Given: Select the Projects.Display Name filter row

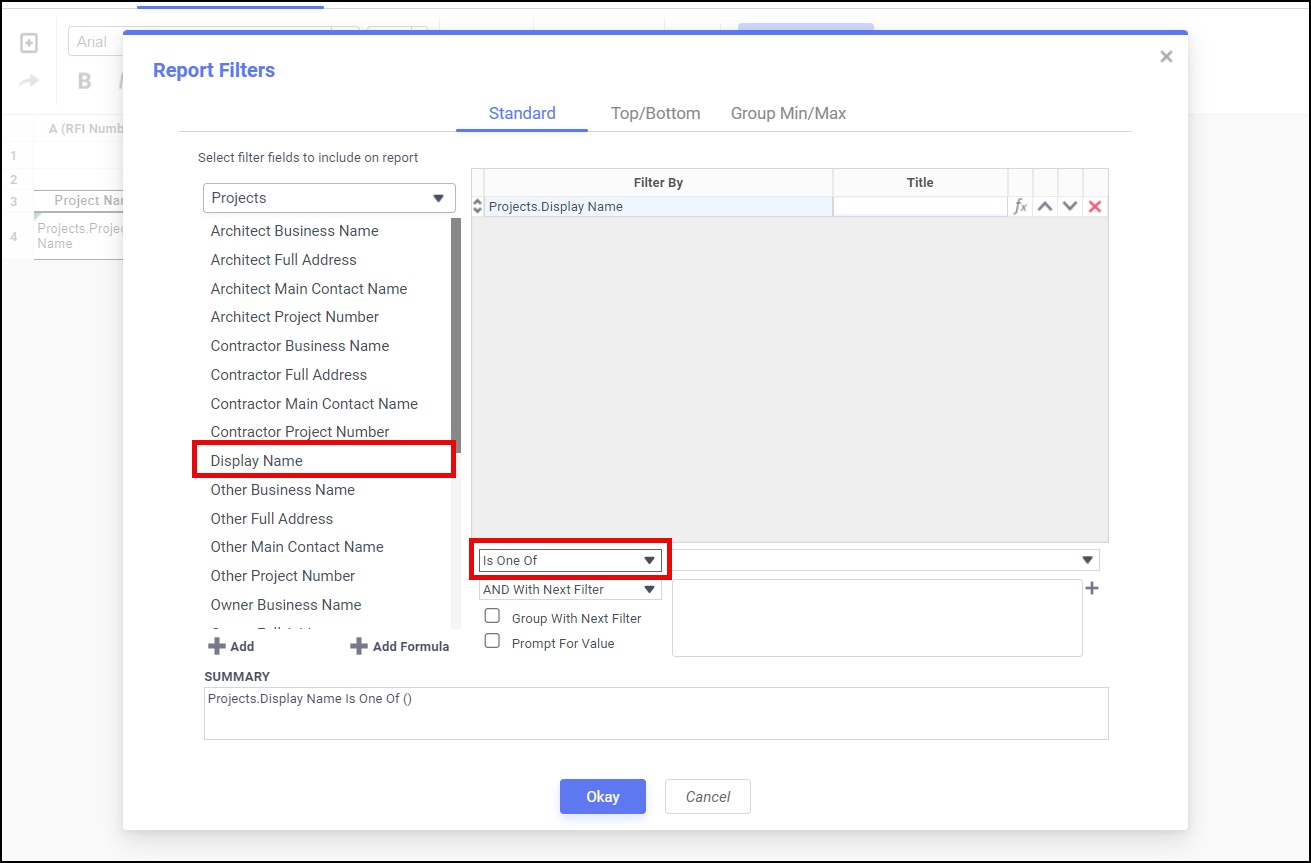Looking at the screenshot, I should (x=658, y=207).
